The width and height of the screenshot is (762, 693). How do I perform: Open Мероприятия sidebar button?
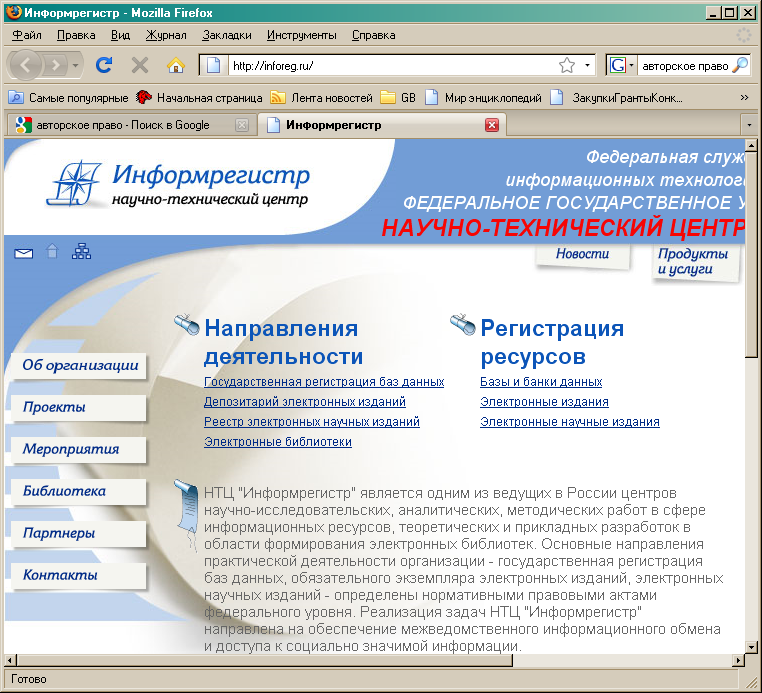point(79,449)
